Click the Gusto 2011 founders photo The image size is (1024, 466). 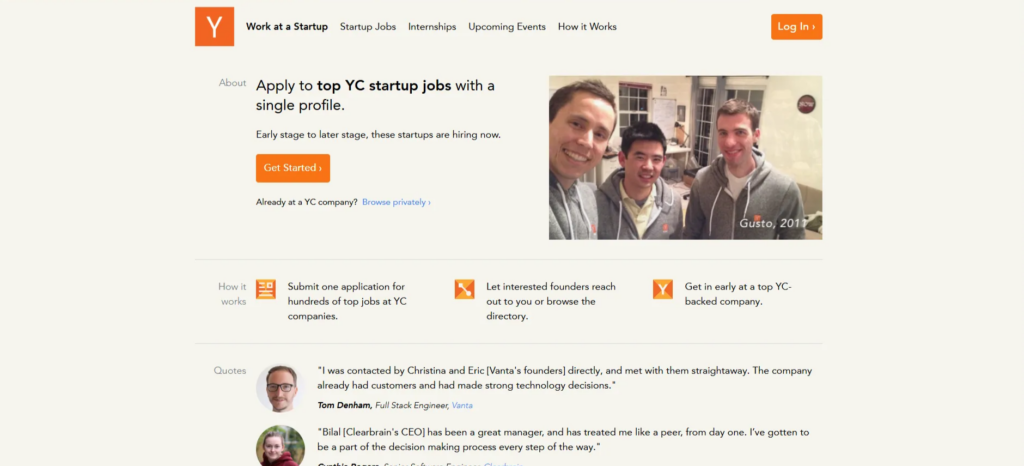pos(685,157)
